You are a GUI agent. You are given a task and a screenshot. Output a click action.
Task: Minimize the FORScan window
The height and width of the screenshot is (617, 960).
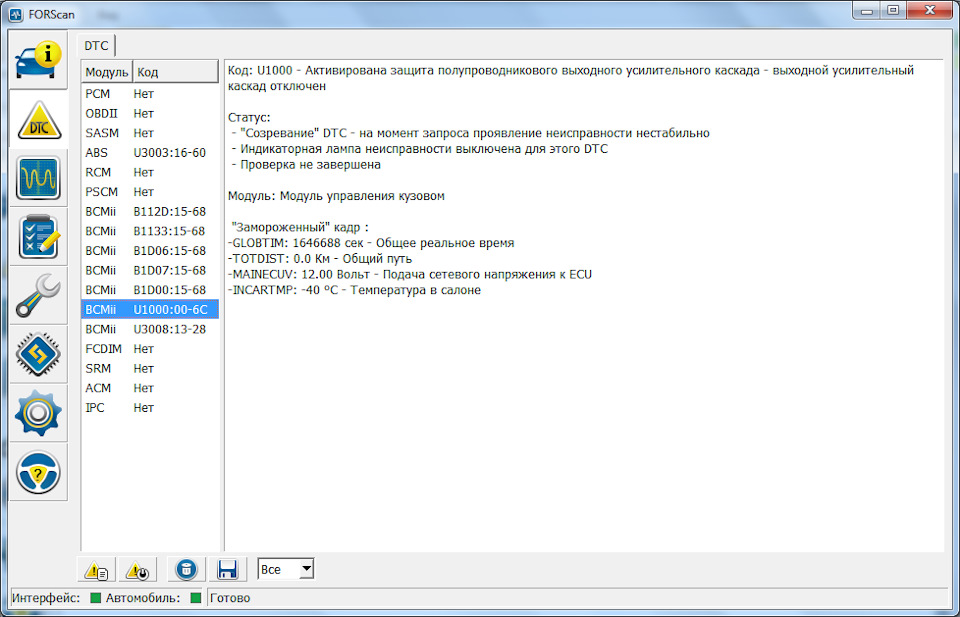(866, 10)
